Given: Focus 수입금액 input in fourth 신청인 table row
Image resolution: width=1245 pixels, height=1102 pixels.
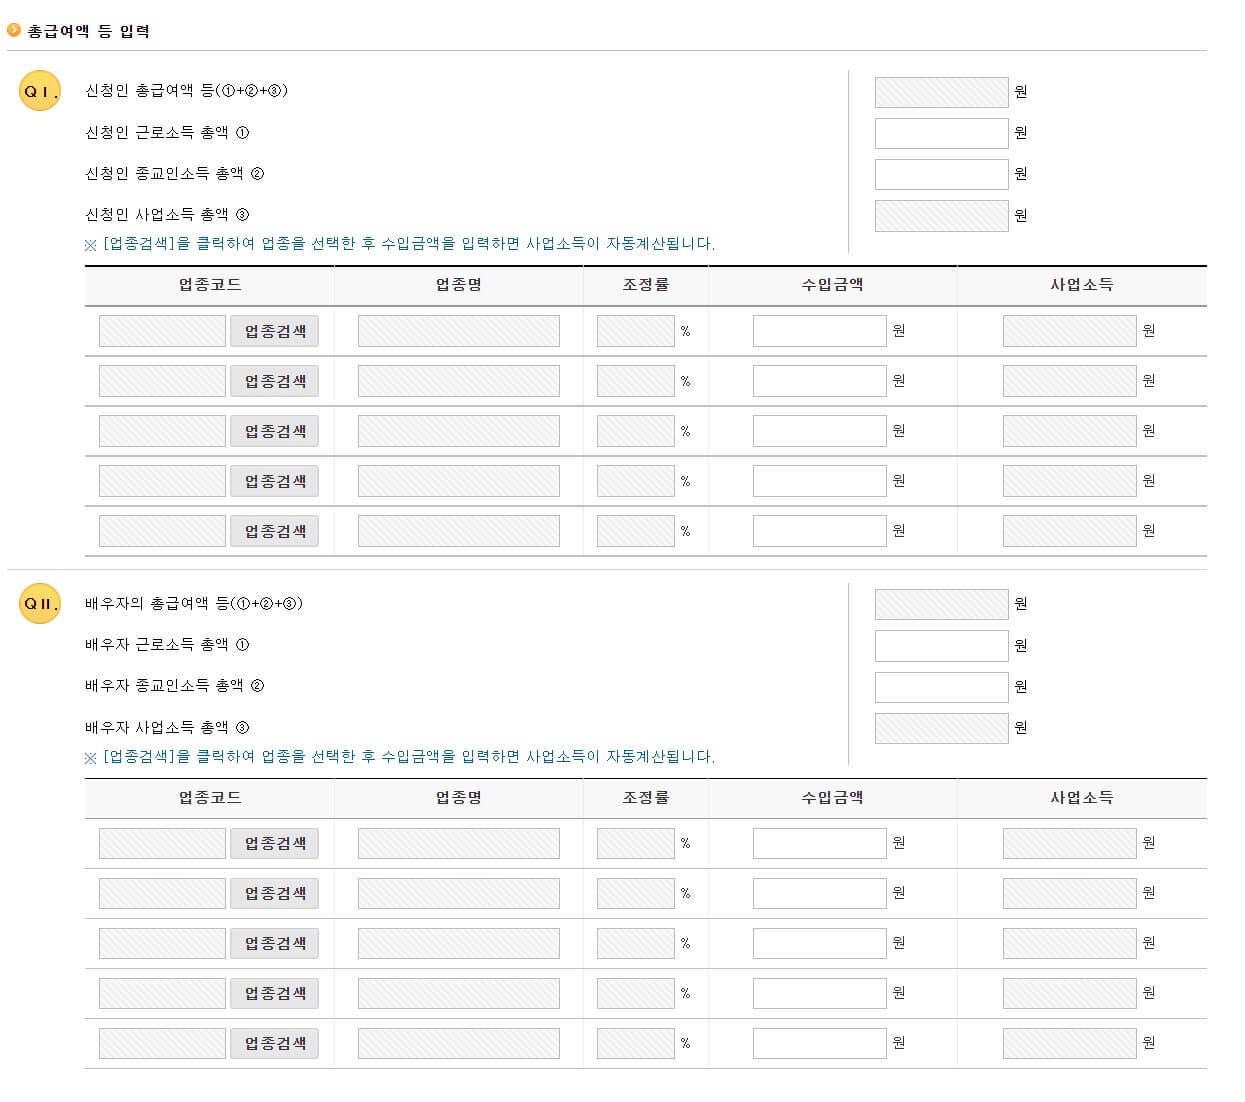Looking at the screenshot, I should click(819, 481).
